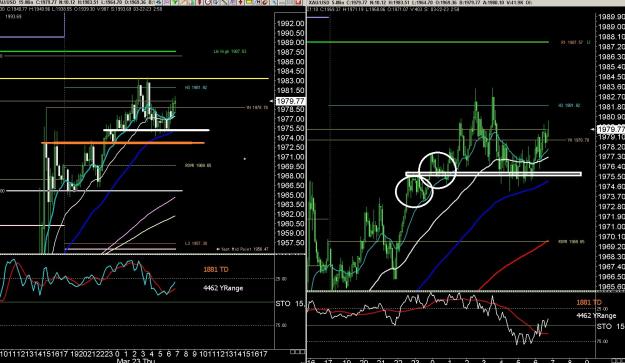
Task: Click the 1965.00 price level on left axis
Action: pos(291,195)
